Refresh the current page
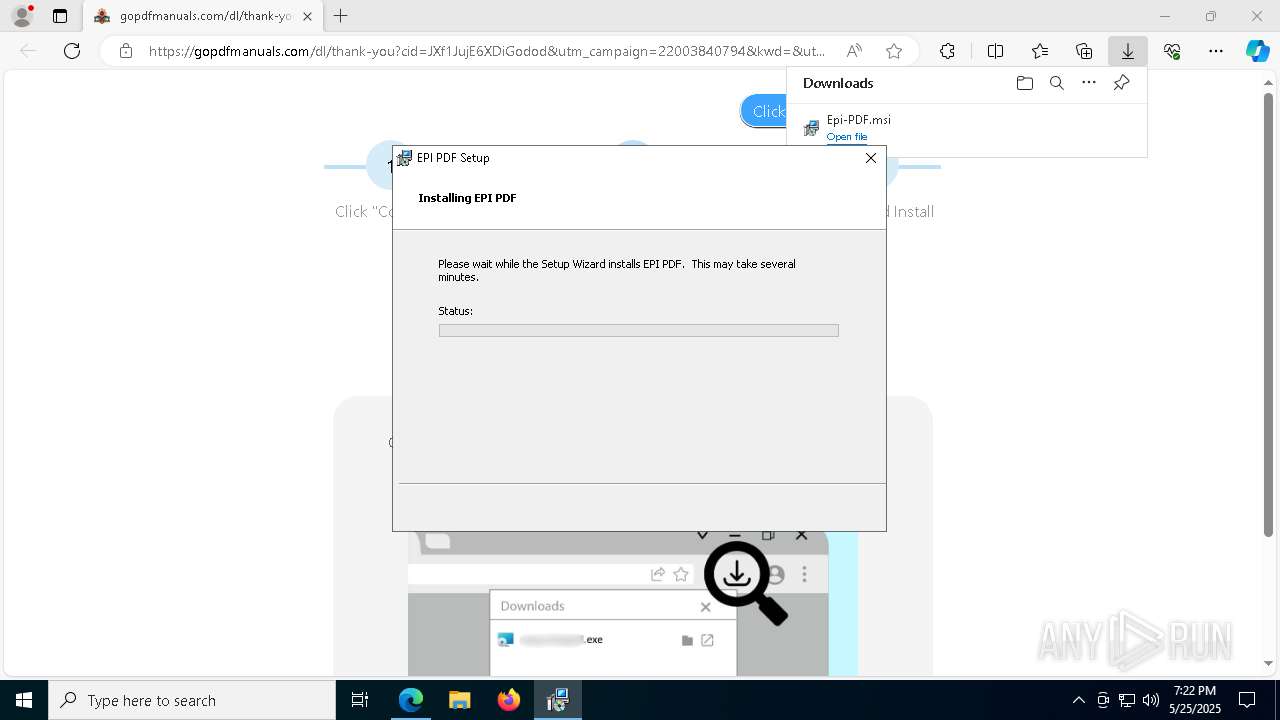Image resolution: width=1280 pixels, height=720 pixels. tap(72, 51)
